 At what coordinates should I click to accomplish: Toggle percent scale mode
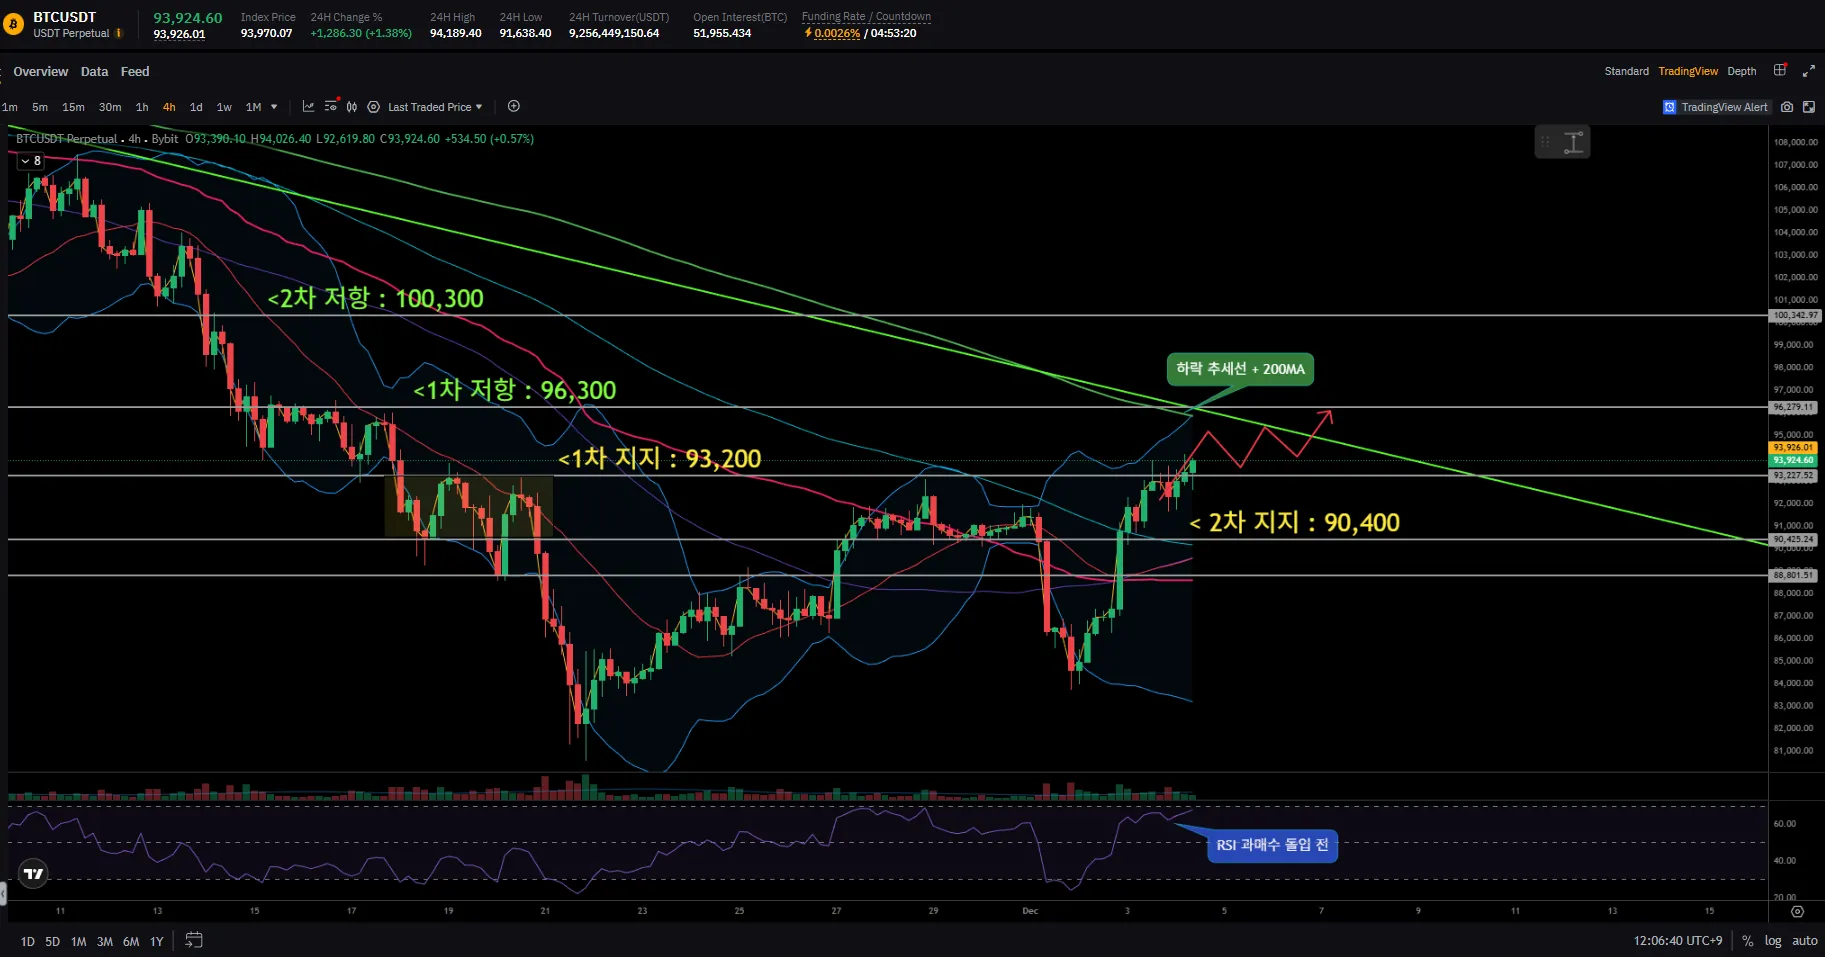click(x=1747, y=941)
